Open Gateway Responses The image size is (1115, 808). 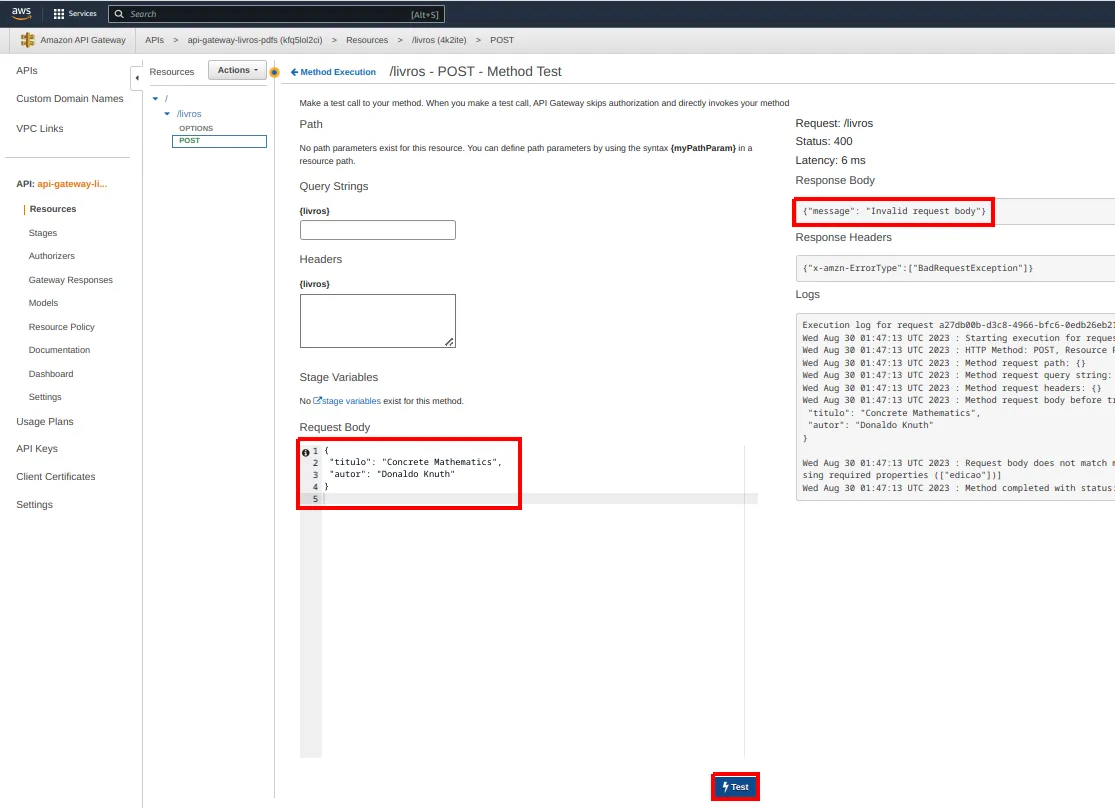[x=70, y=280]
